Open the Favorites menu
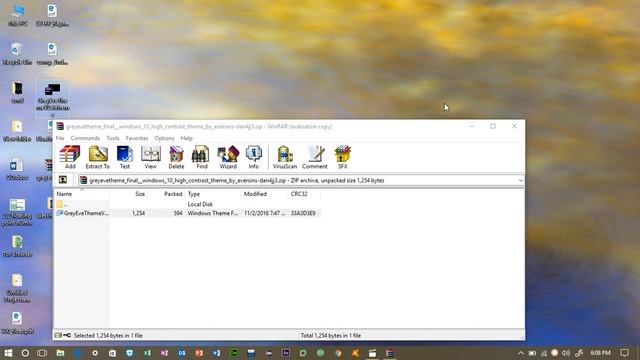The height and width of the screenshot is (360, 640). 137,138
